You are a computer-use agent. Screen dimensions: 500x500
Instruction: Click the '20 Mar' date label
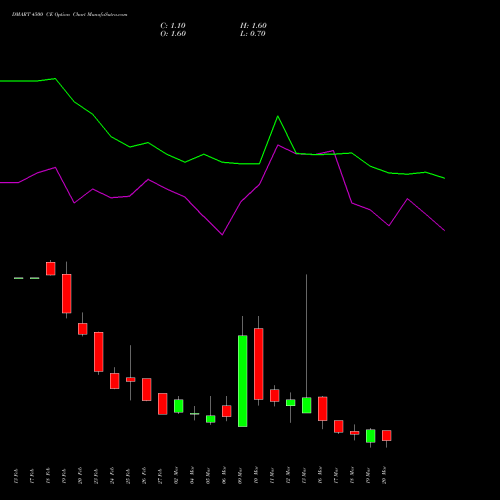(384, 475)
